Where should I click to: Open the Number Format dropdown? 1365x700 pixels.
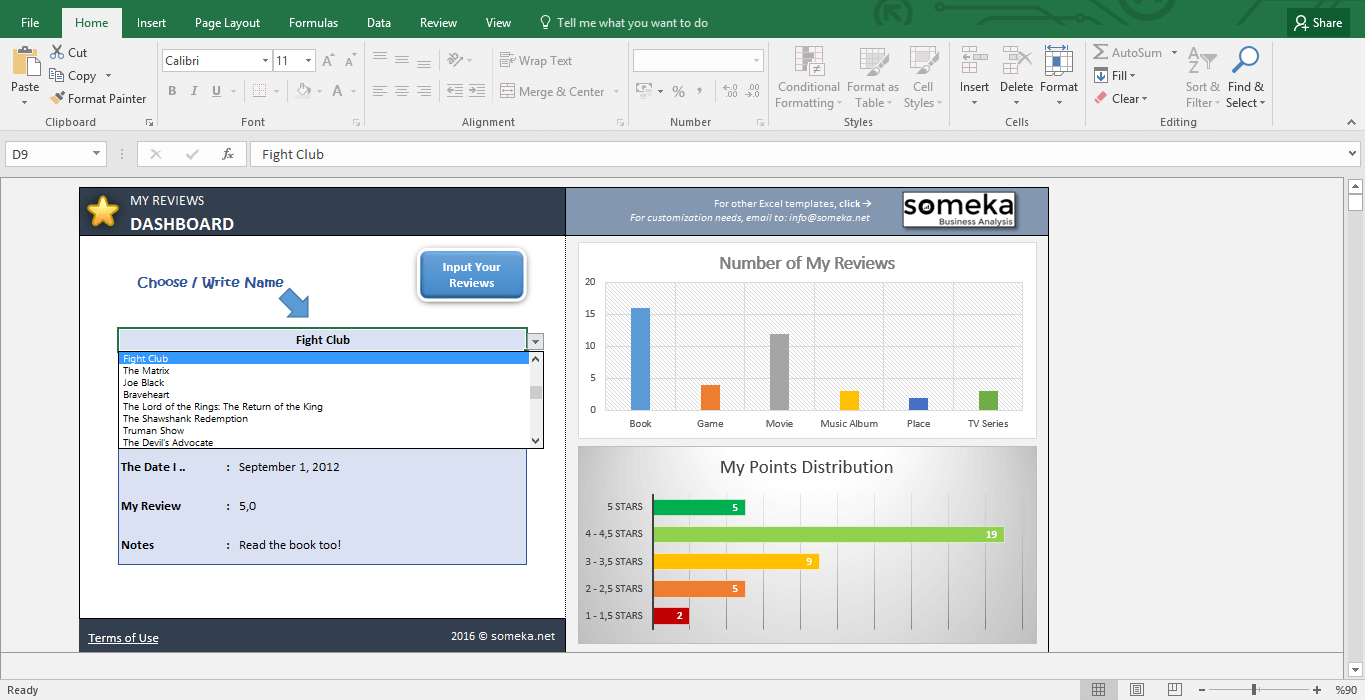[755, 61]
